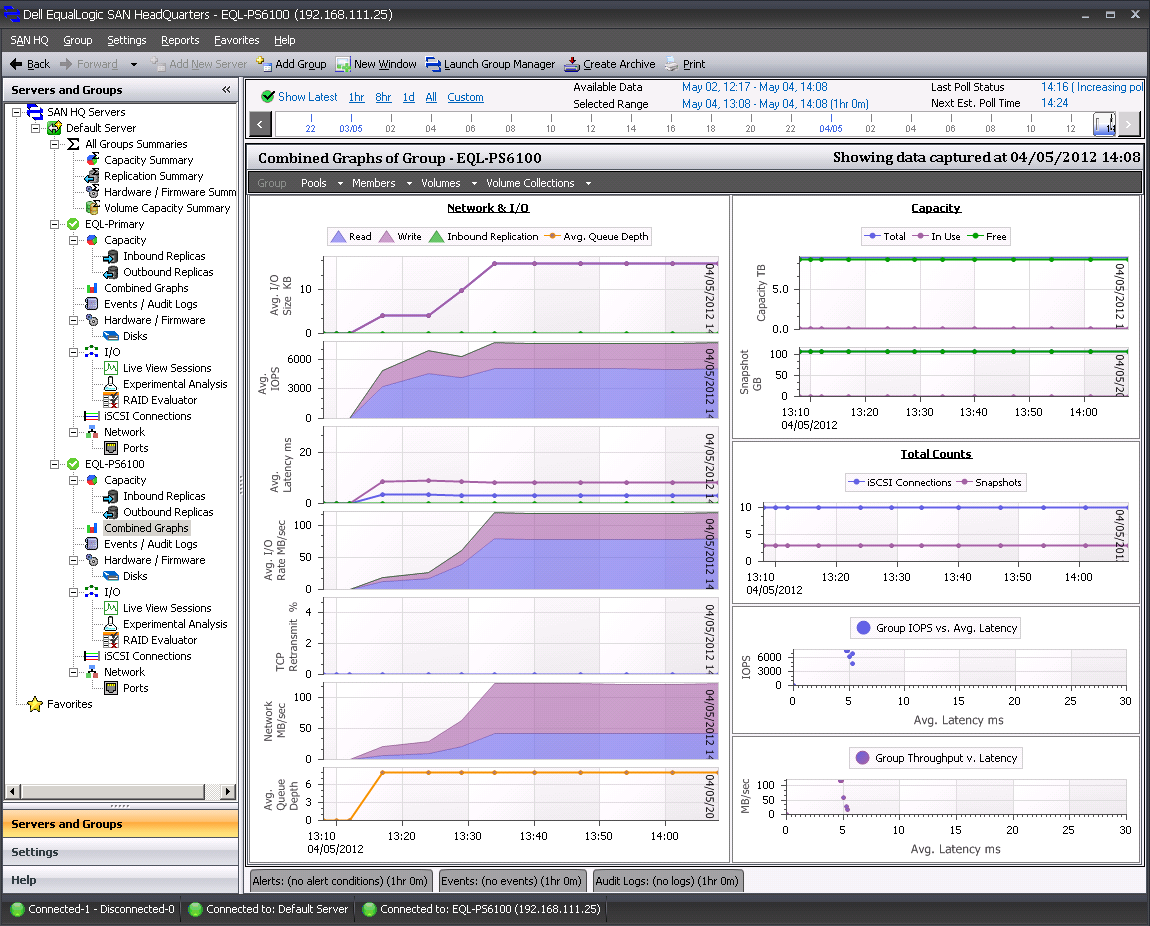
Task: Toggle iSCSI Connections series in Total Counts
Action: (899, 482)
